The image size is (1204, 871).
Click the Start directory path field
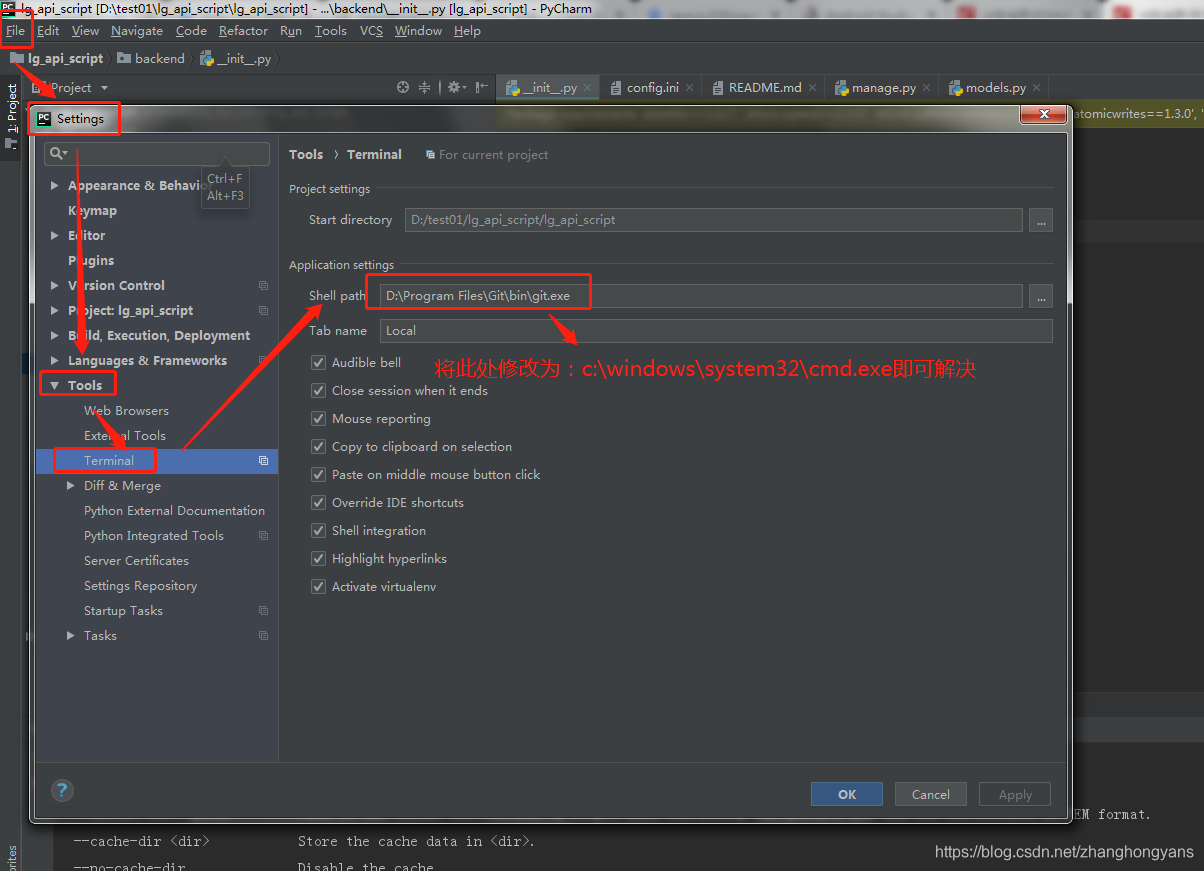point(713,220)
